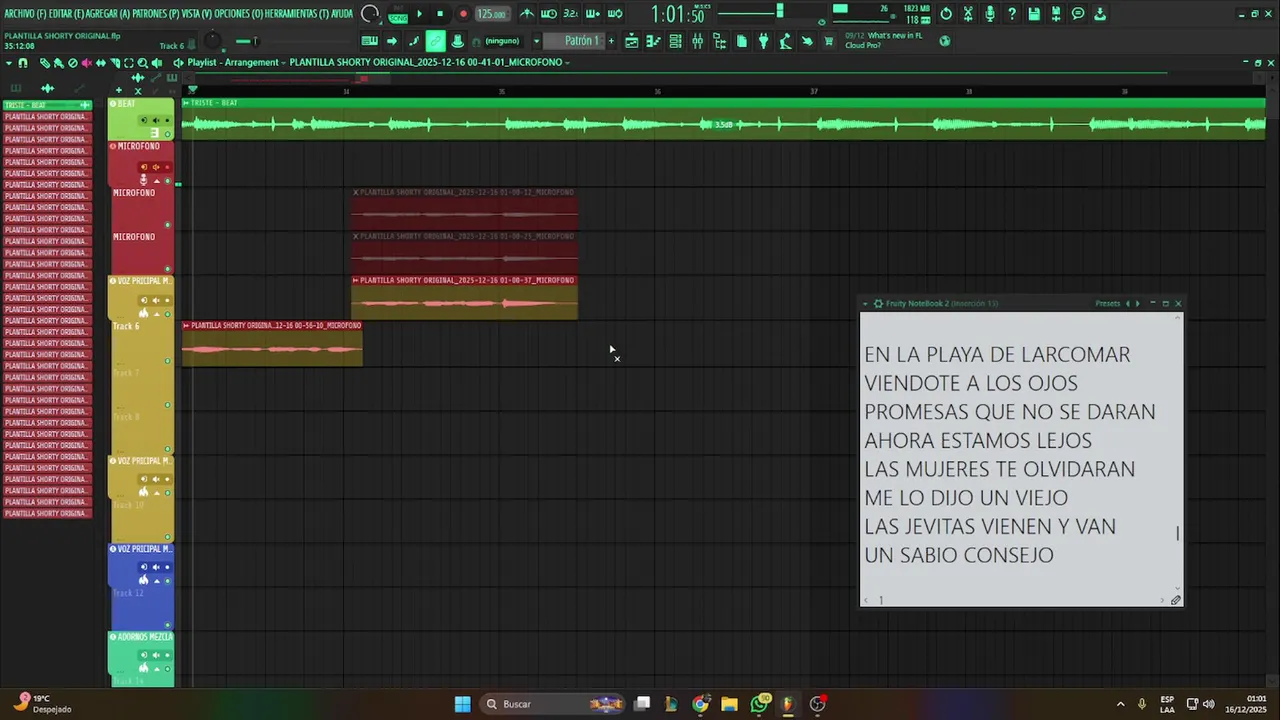Toggle the 3-2-1 countdown before recording
Viewport: 1280px width, 720px height.
coord(570,14)
